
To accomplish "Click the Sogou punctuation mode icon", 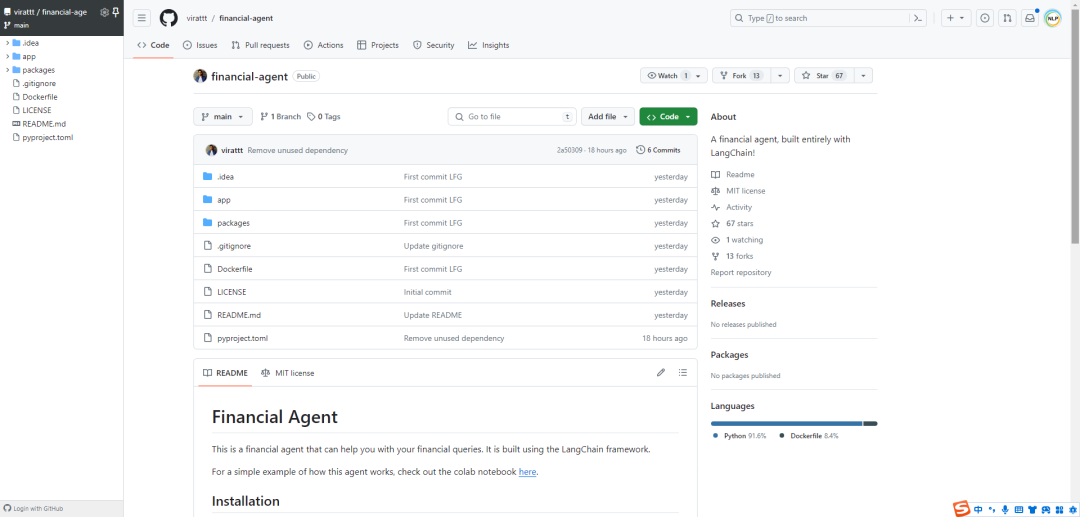I will pos(992,509).
